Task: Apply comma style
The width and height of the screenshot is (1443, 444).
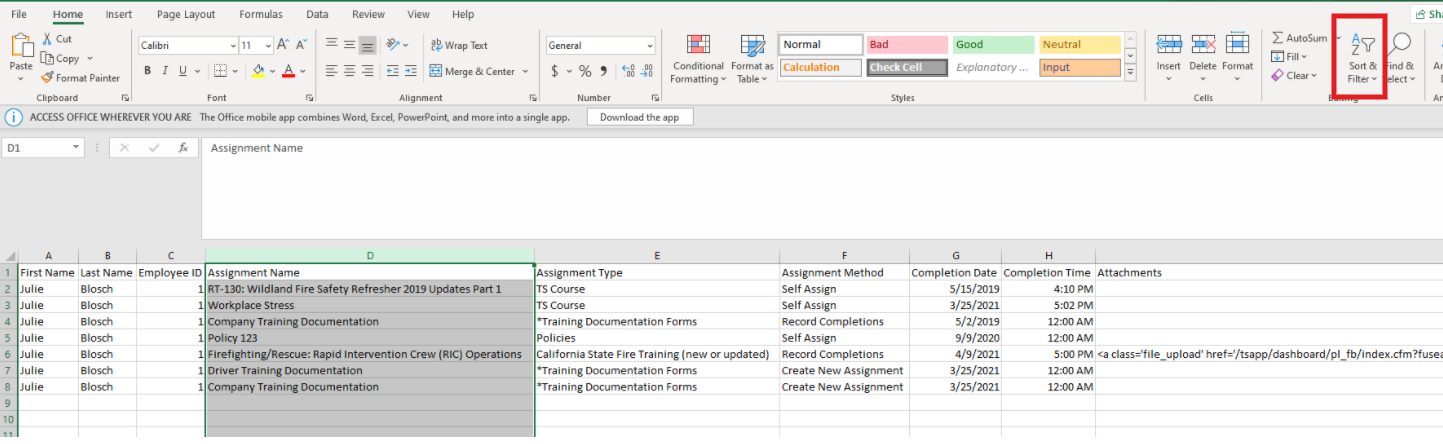Action: click(605, 71)
